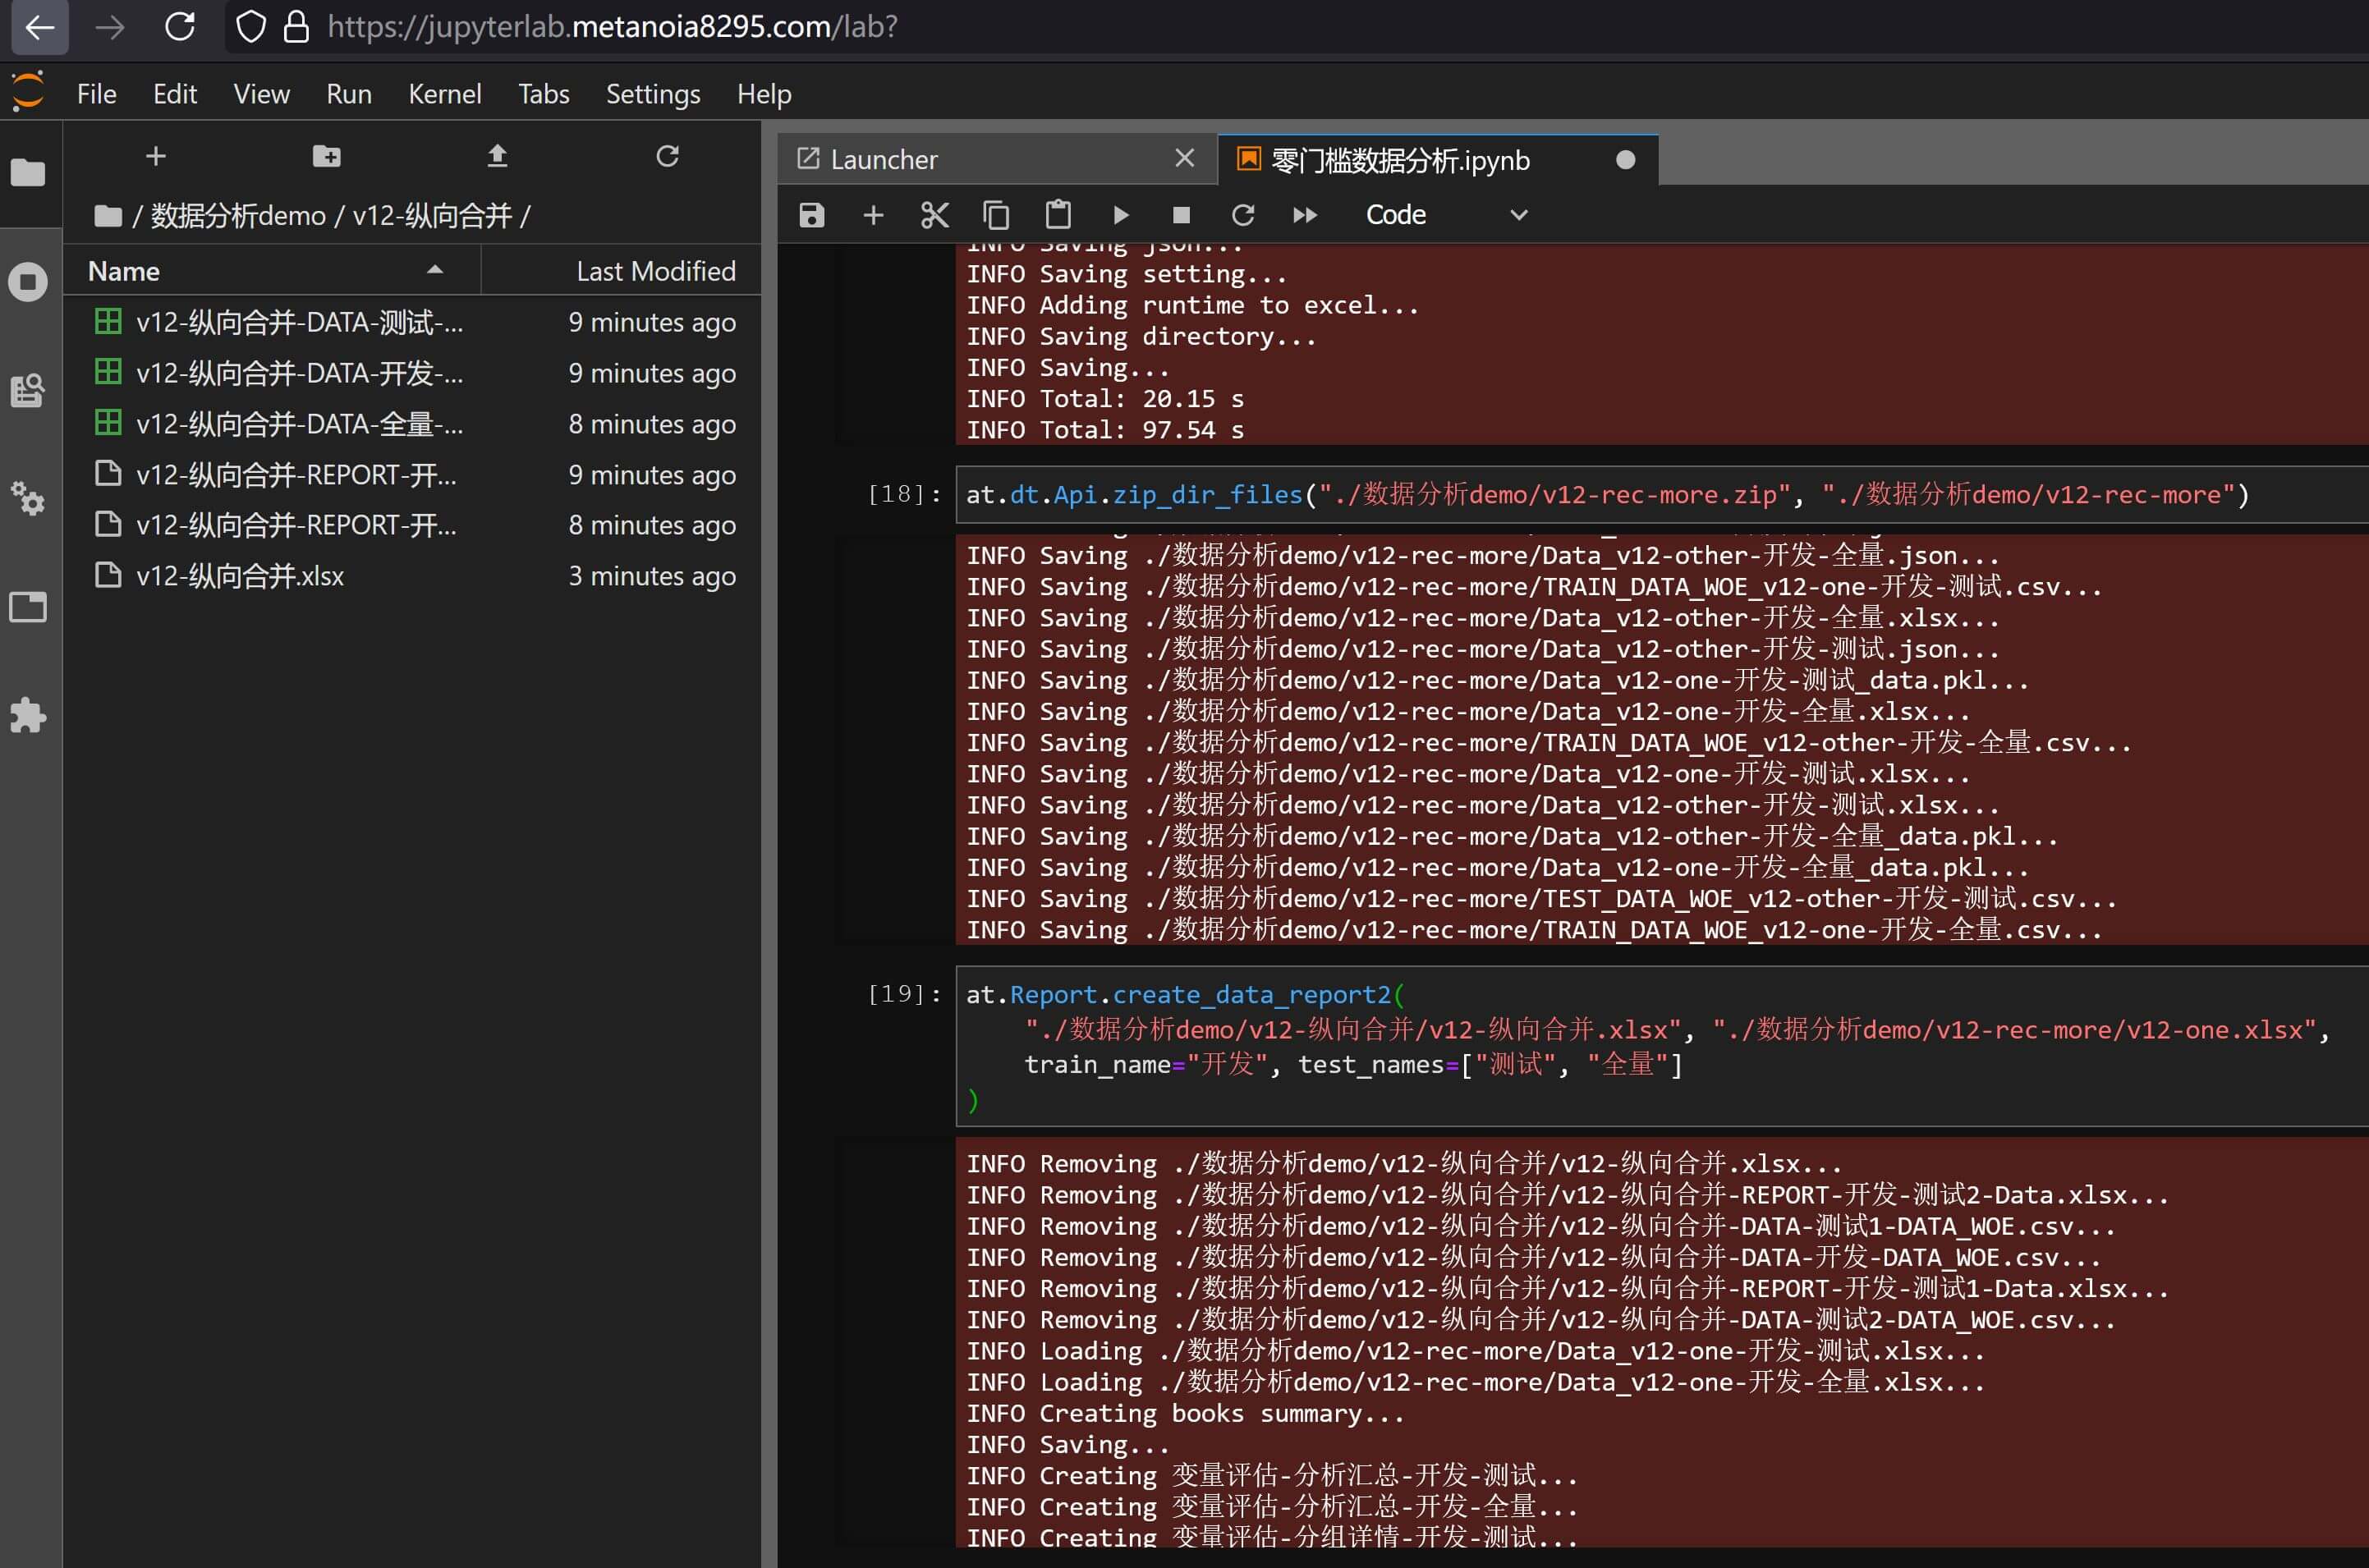Insert a new cell below
The height and width of the screenshot is (1568, 2369).
click(873, 215)
